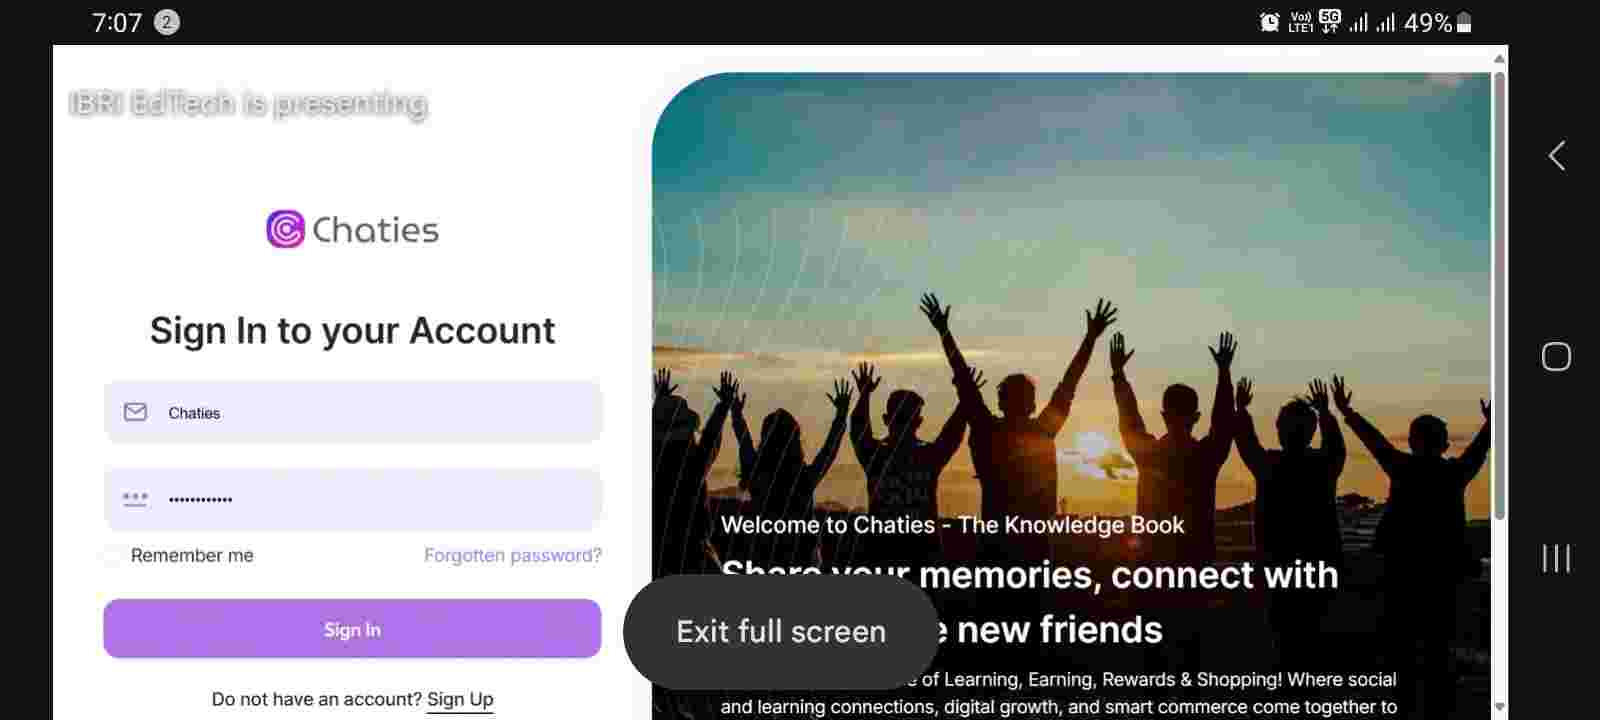Click the purple Sign In button
This screenshot has width=1600, height=720.
tap(352, 629)
